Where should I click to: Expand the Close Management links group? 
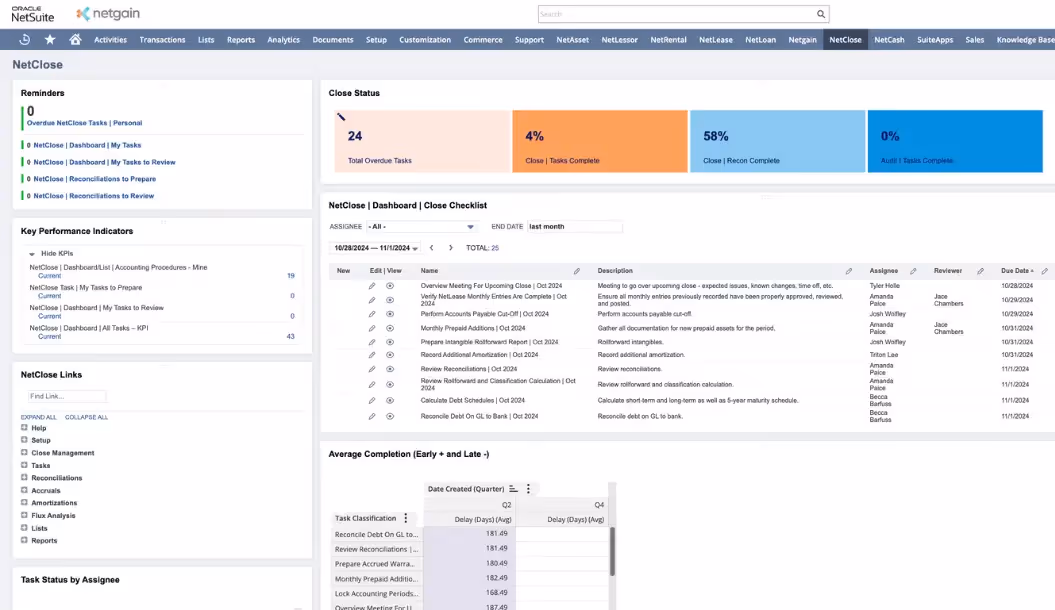pos(24,453)
